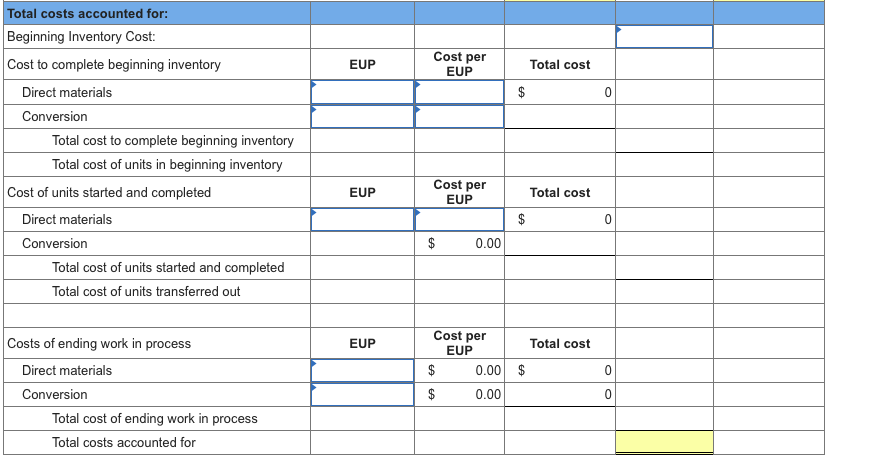Click 'Conversion' label under units started and completed
Screen dimensions: 896x460
55,243
